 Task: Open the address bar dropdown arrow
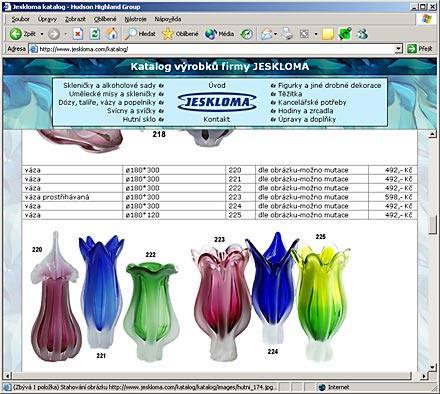click(x=399, y=49)
